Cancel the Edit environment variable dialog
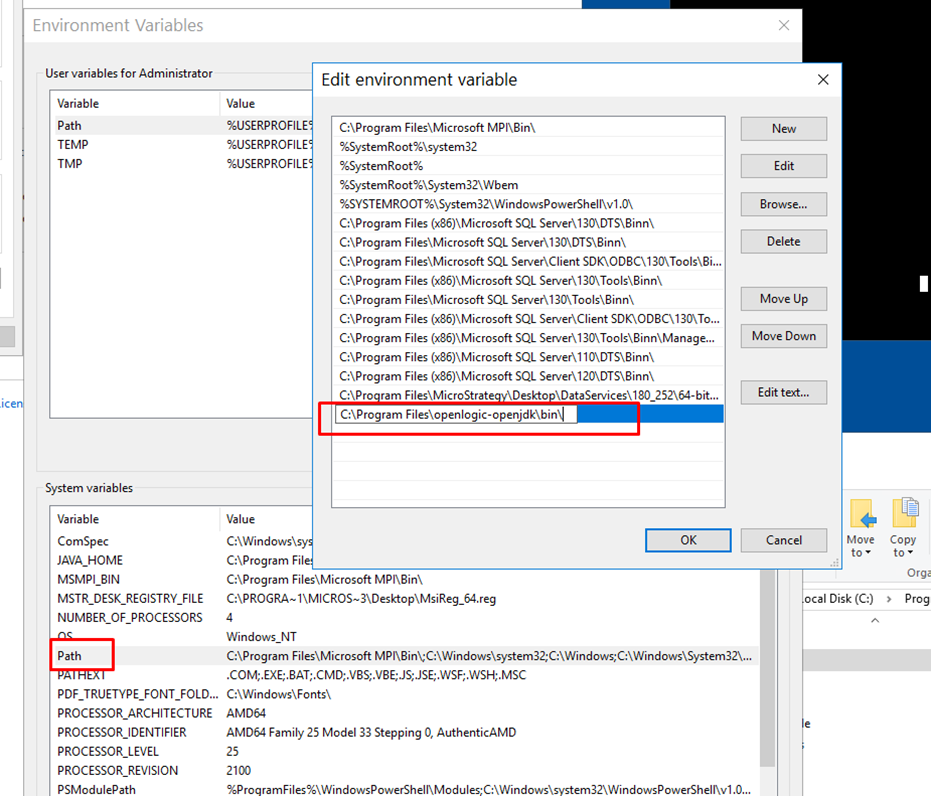The height and width of the screenshot is (796, 931). (784, 540)
